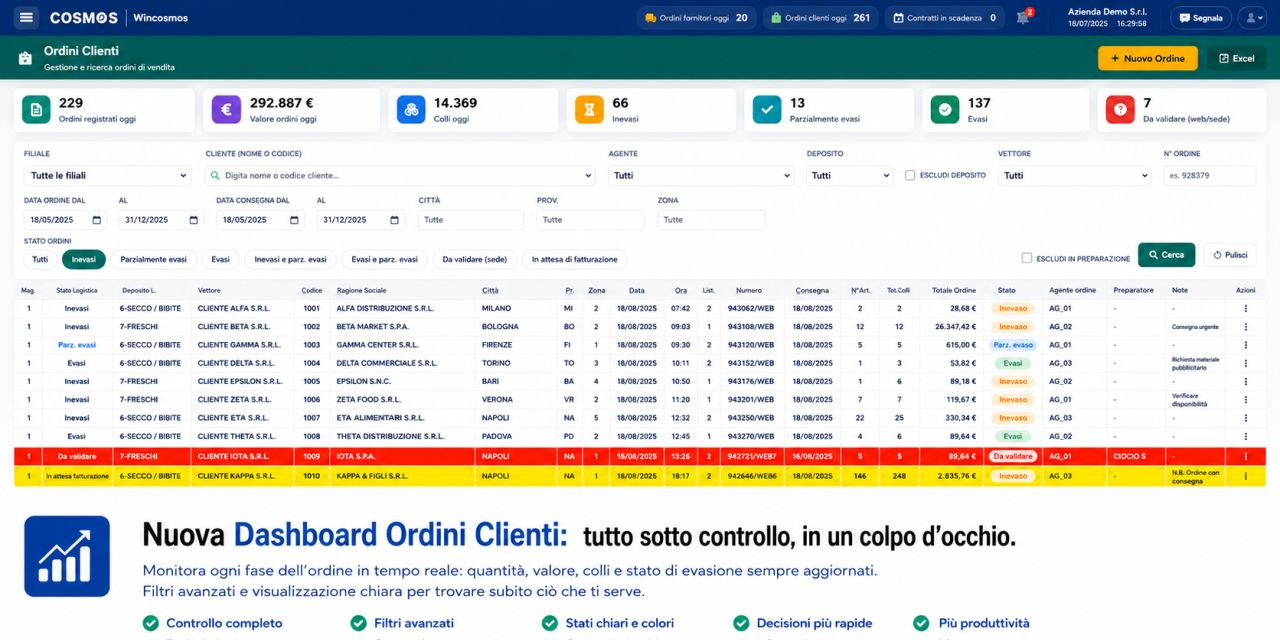
Task: Click the Stato column header
Action: pyautogui.click(x=1007, y=290)
